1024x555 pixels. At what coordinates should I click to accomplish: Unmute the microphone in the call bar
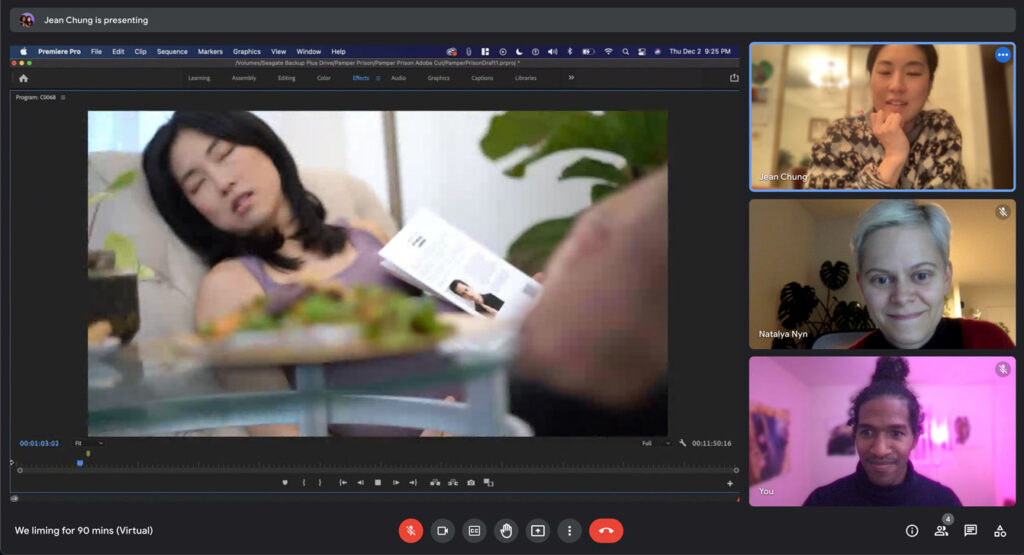point(410,531)
